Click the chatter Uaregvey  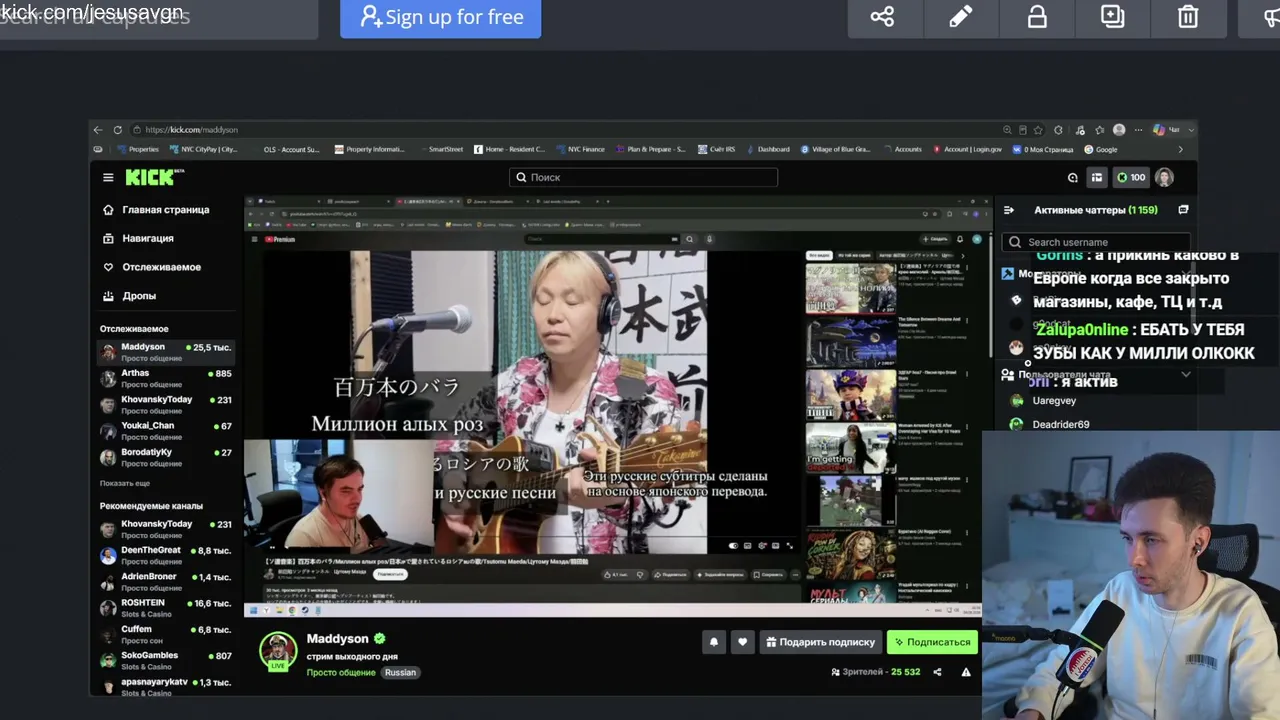pyautogui.click(x=1054, y=400)
